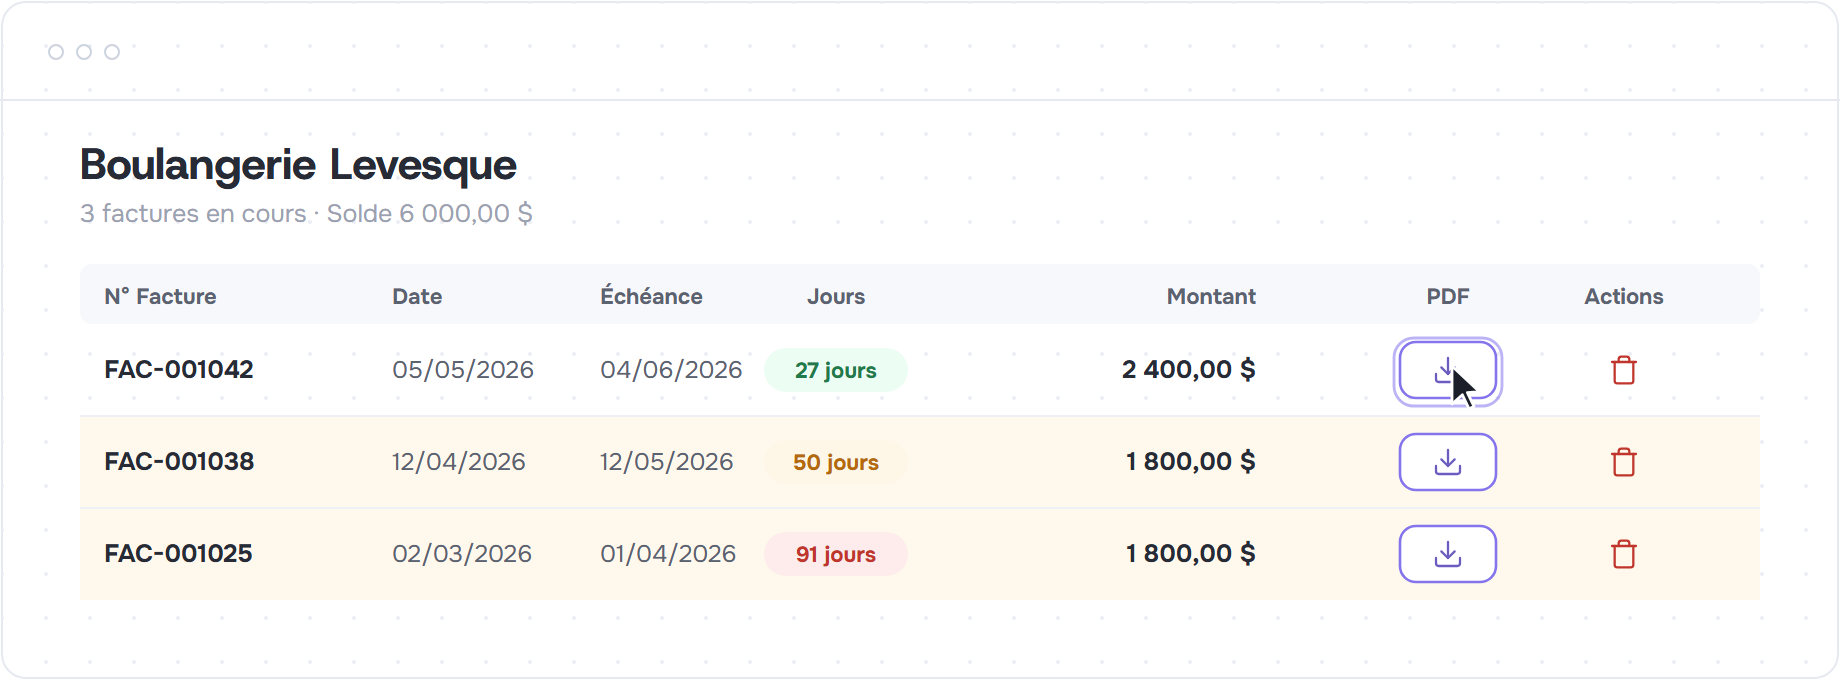This screenshot has height=680, width=1840.
Task: Download PDF for invoice FAC-001038
Action: (x=1447, y=462)
